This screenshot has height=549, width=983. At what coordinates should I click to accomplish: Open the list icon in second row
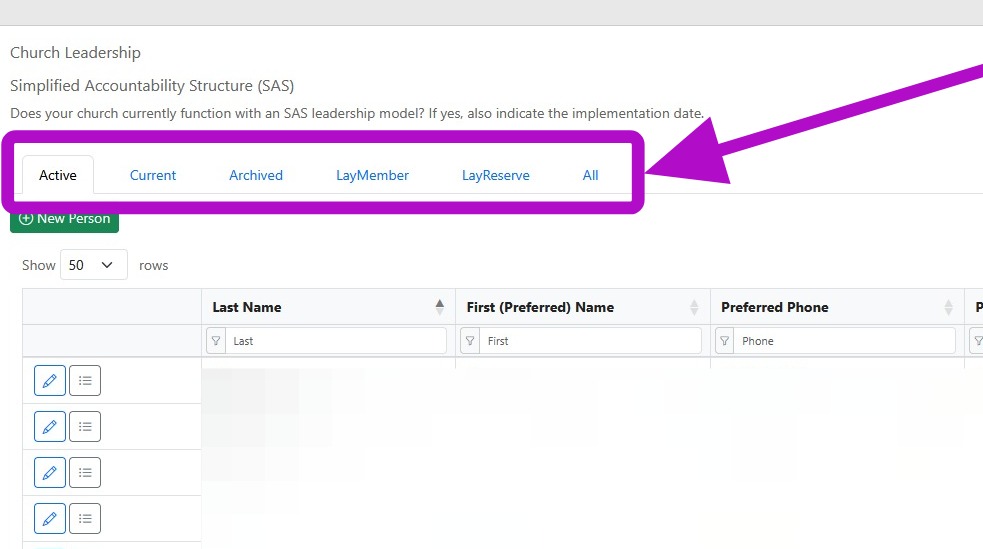(x=85, y=427)
